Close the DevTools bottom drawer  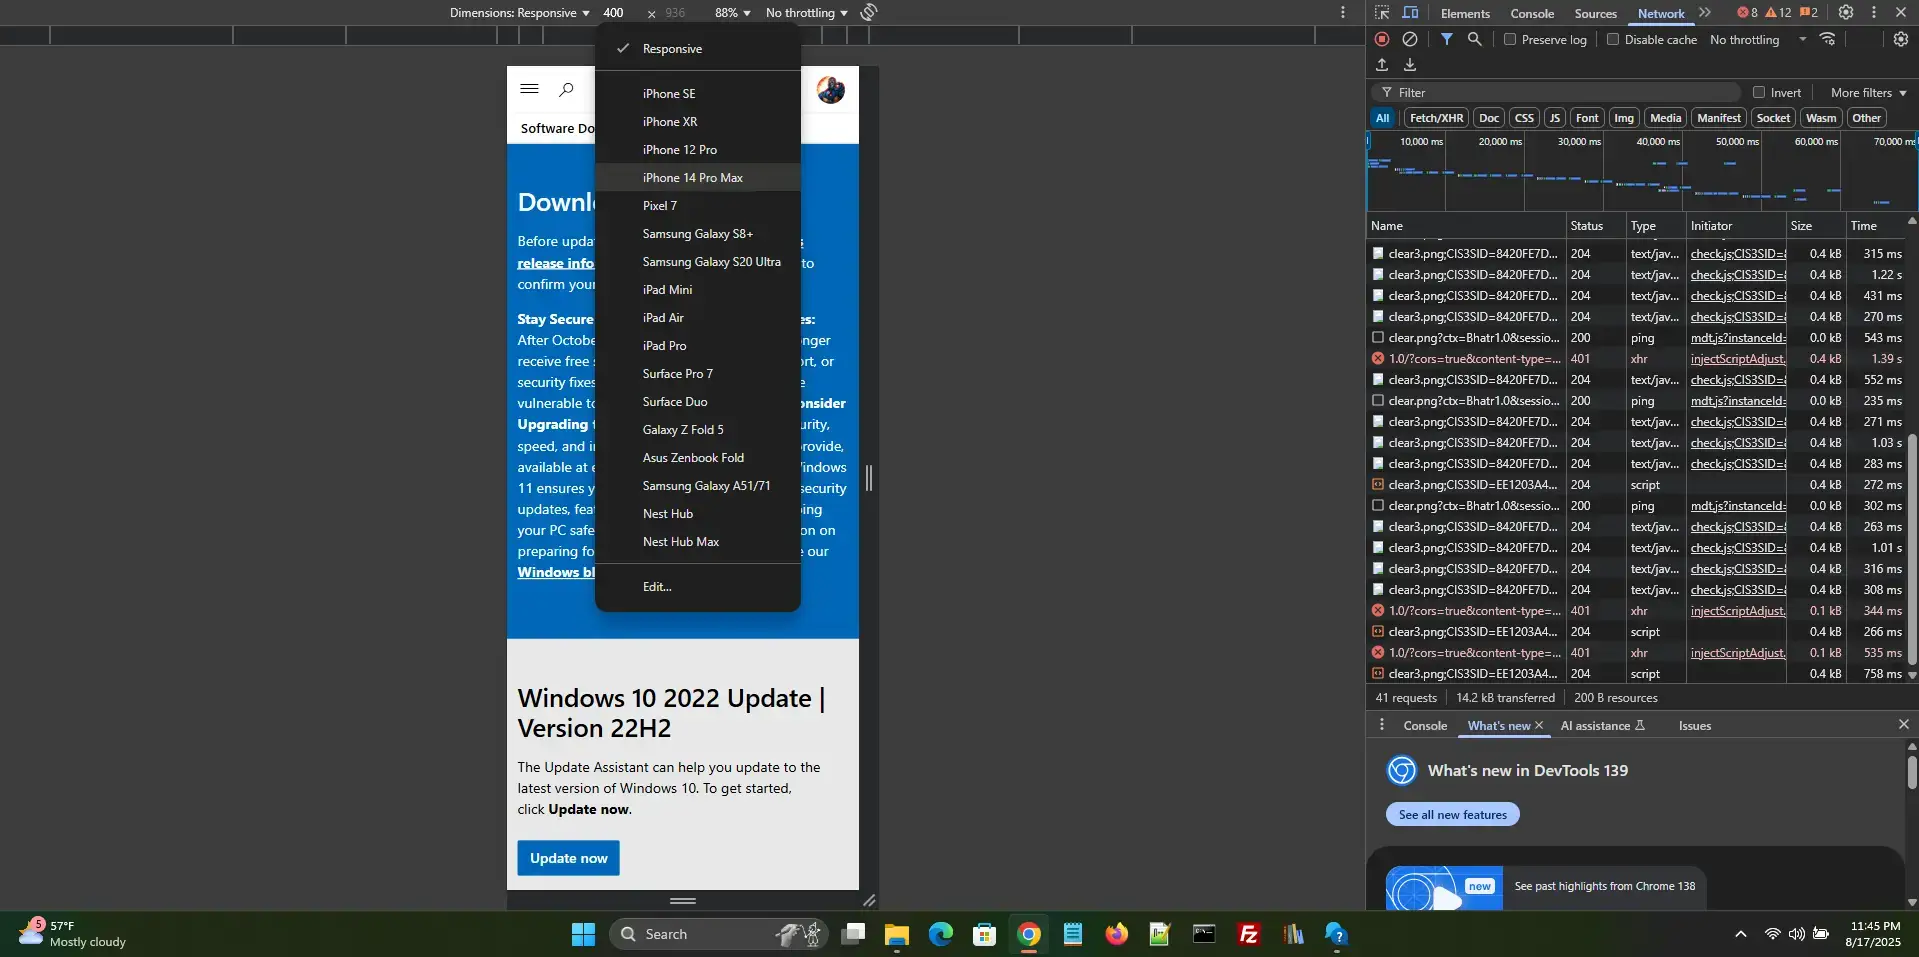[1903, 724]
